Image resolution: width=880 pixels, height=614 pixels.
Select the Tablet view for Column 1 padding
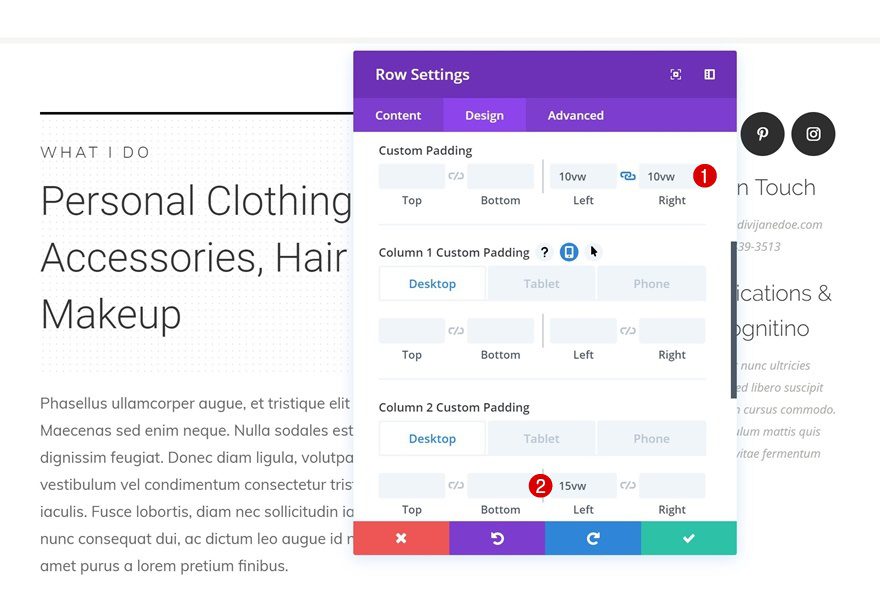coord(541,283)
